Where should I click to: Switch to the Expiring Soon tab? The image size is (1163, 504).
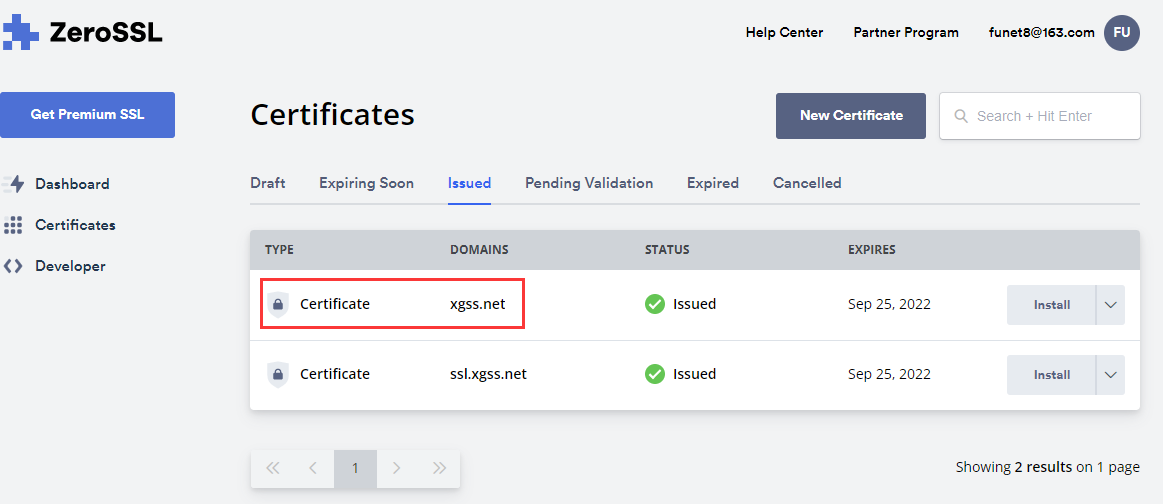pos(366,183)
